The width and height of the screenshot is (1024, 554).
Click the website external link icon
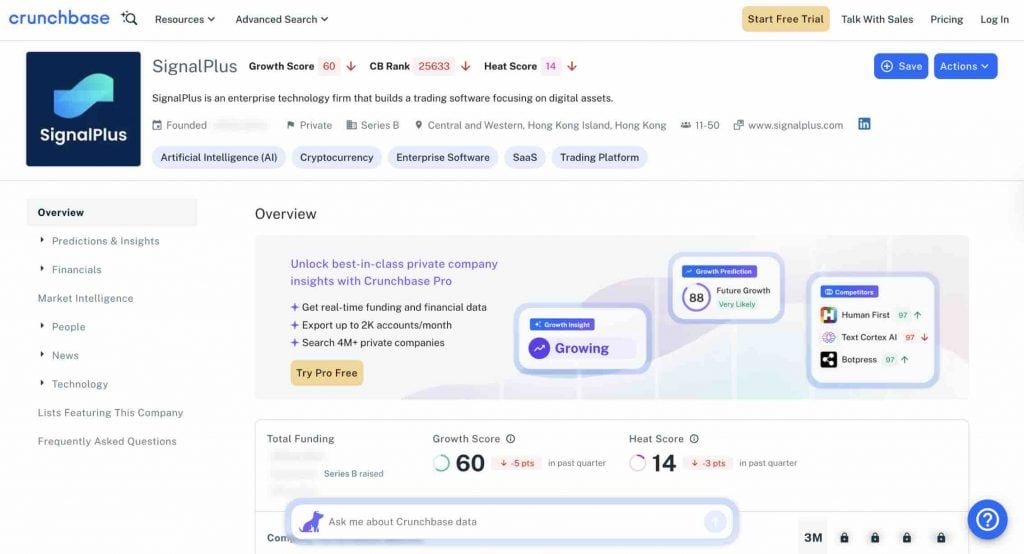(739, 125)
